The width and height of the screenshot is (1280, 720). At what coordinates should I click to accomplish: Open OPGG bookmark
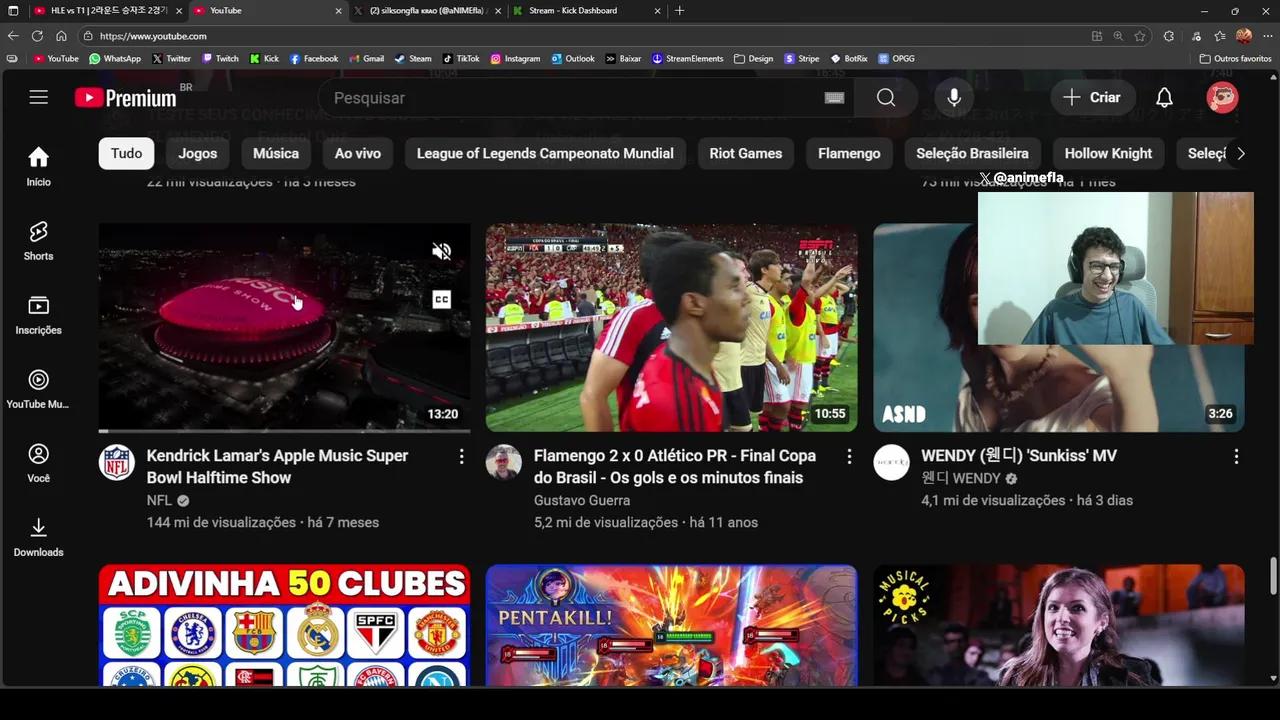pyautogui.click(x=896, y=58)
